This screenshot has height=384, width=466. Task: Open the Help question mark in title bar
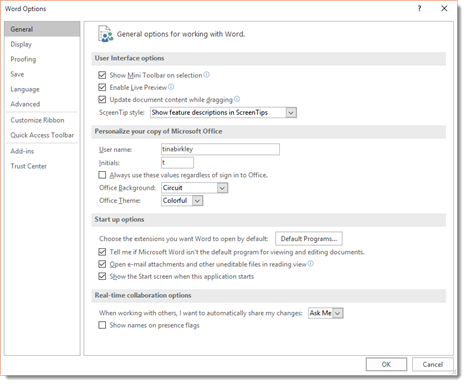click(419, 8)
